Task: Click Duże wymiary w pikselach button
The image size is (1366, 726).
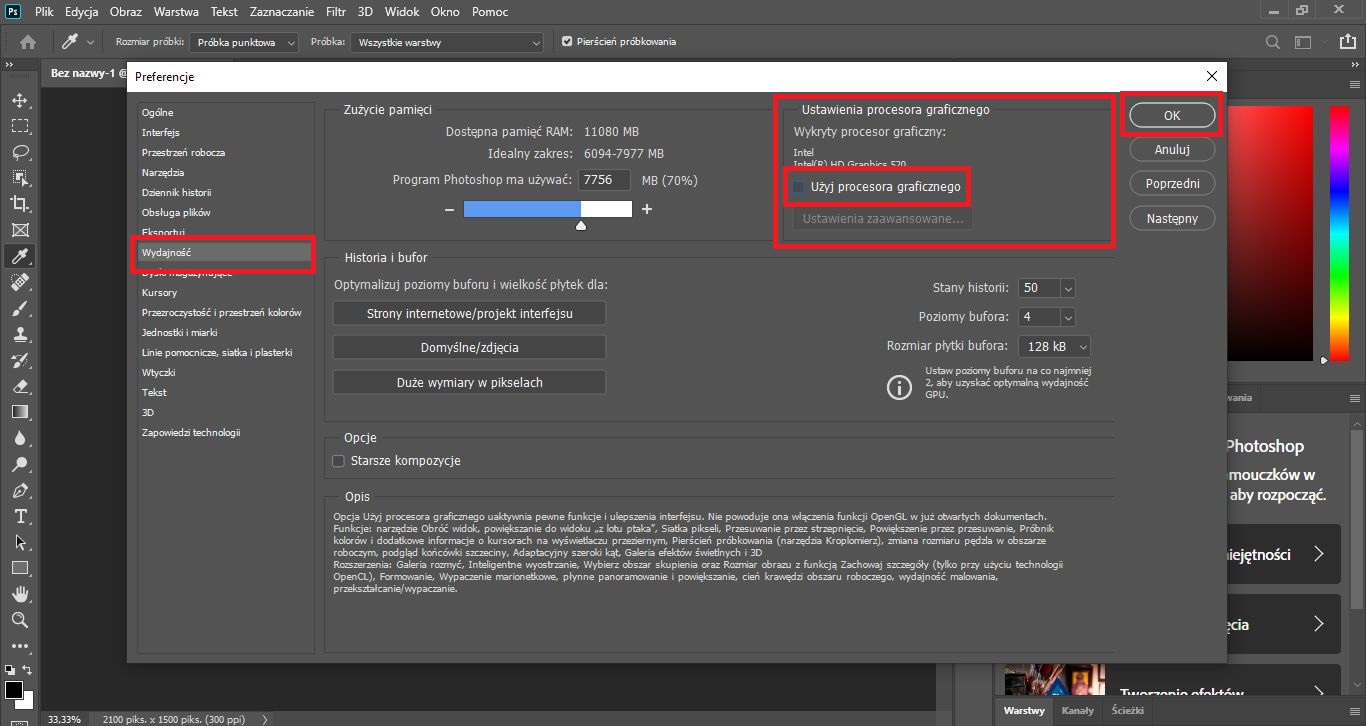Action: tap(469, 382)
